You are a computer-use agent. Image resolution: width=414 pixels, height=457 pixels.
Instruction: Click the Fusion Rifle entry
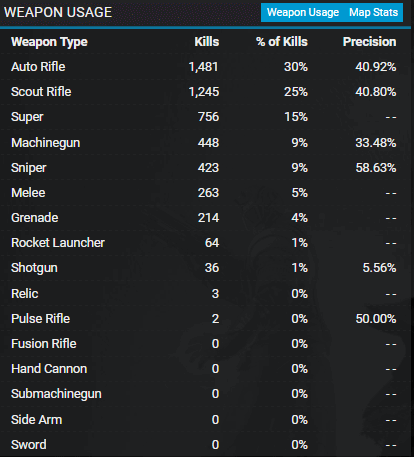coord(44,344)
